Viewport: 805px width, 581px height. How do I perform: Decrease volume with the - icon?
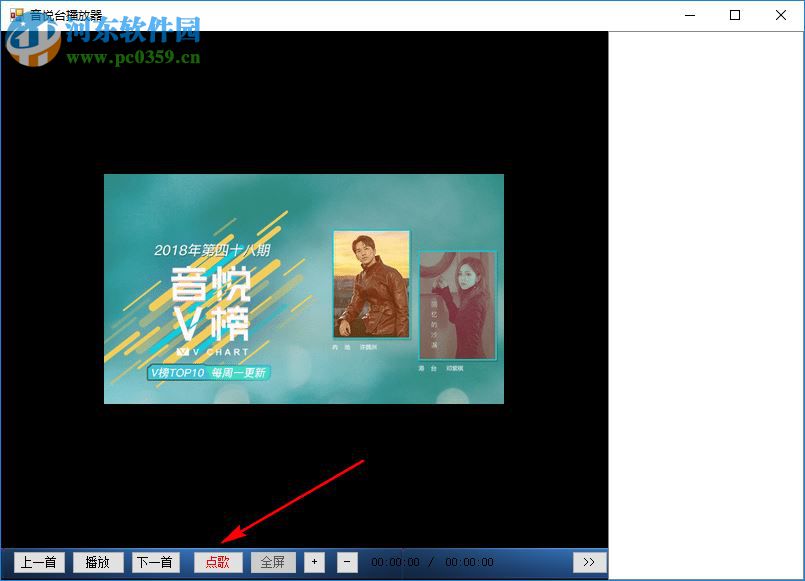coord(345,562)
